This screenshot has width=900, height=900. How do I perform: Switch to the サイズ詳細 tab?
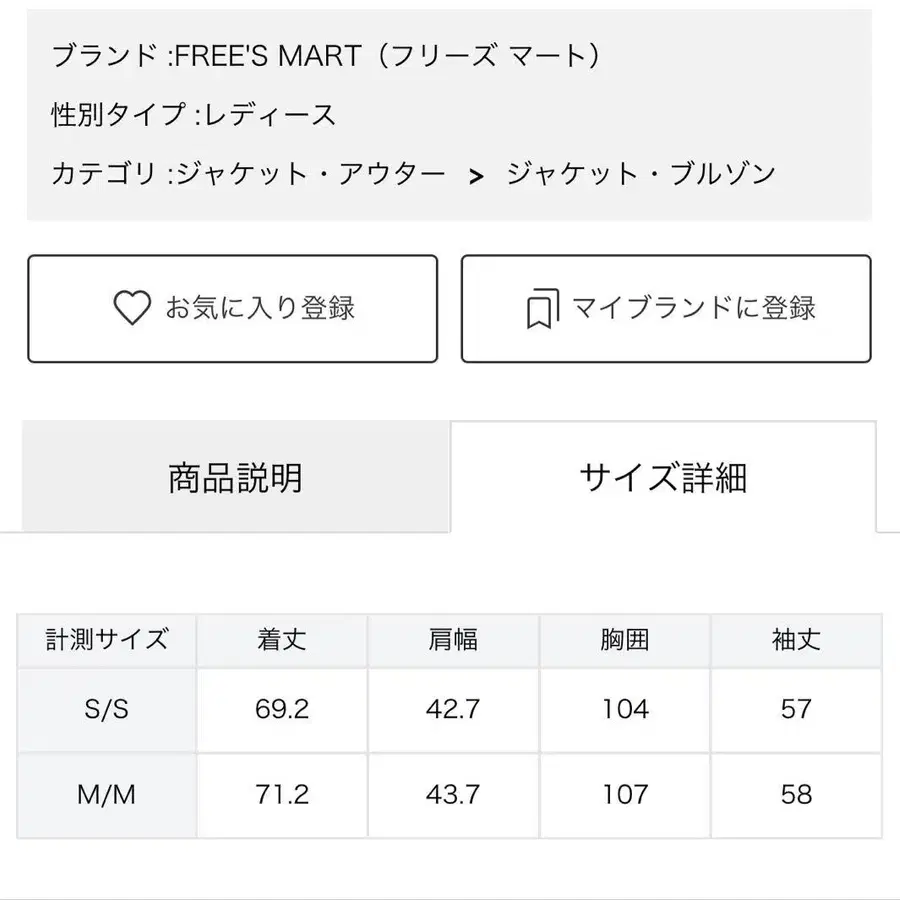click(665, 477)
